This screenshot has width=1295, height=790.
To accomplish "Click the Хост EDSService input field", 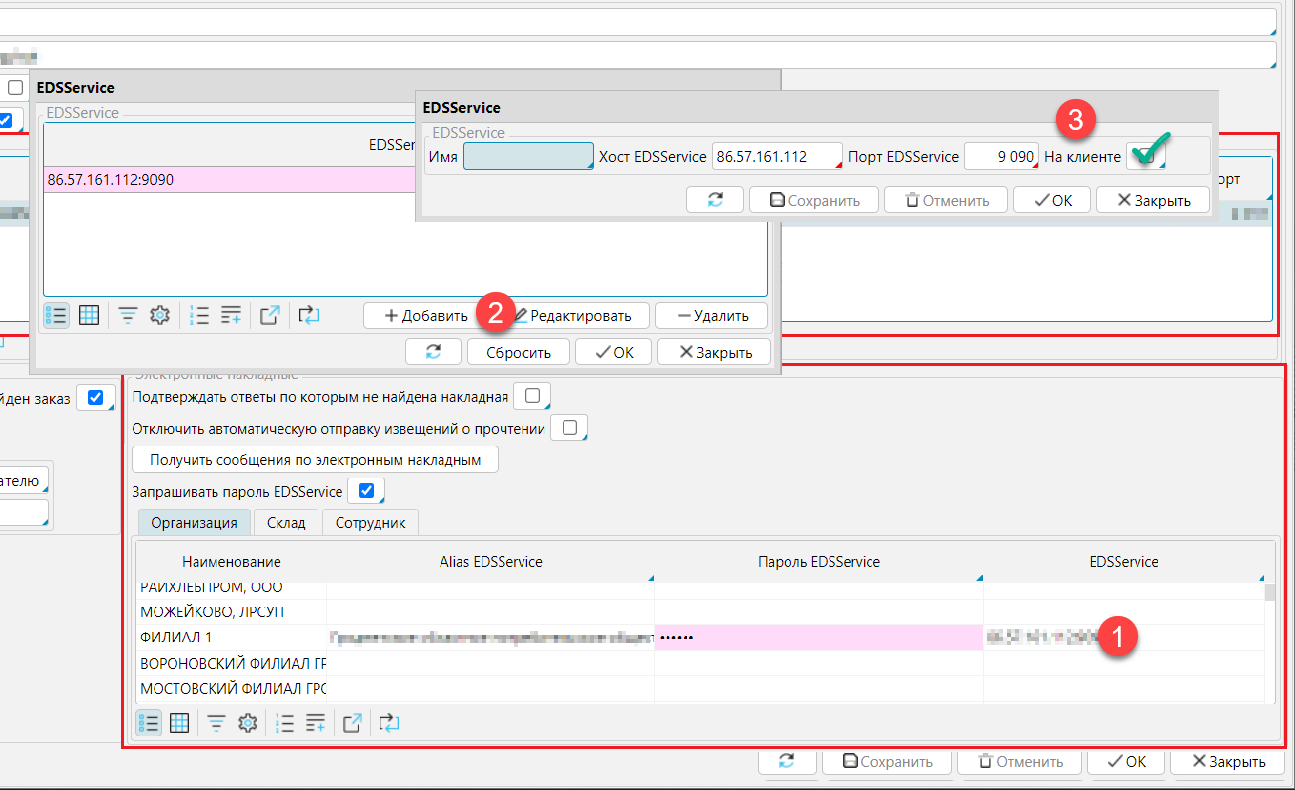I will (775, 157).
